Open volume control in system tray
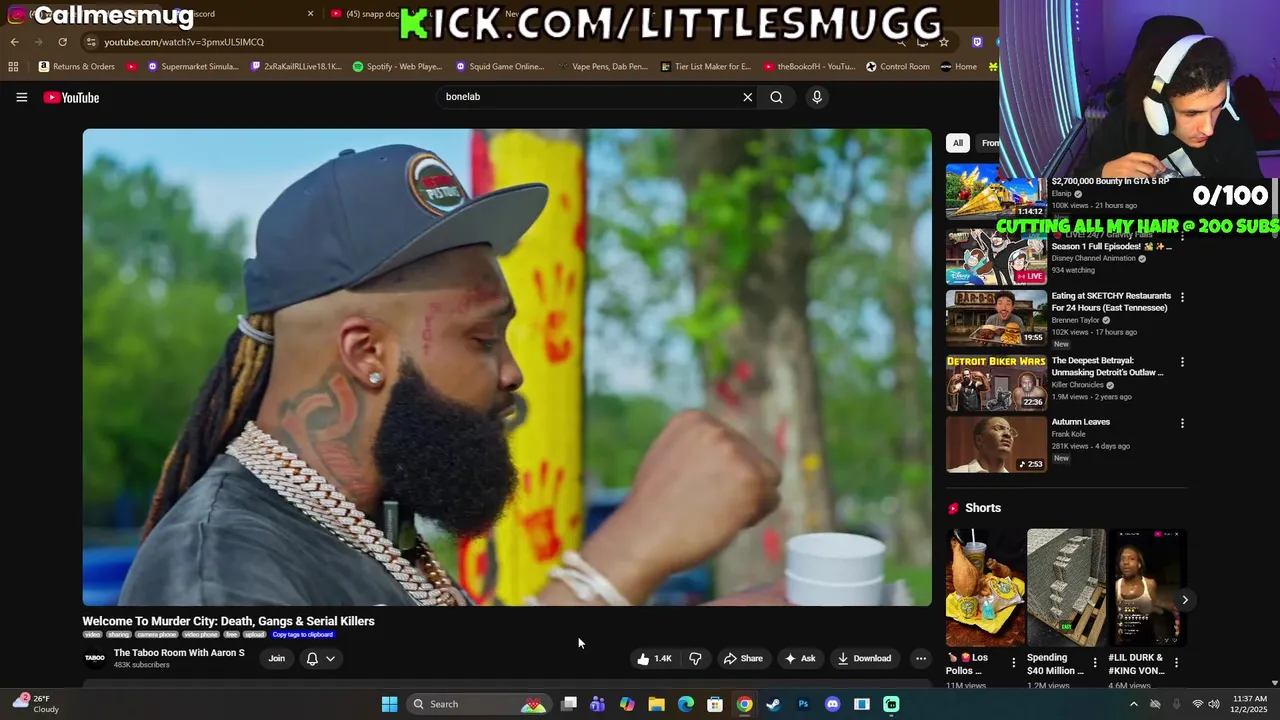The width and height of the screenshot is (1280, 720). coord(1214,704)
